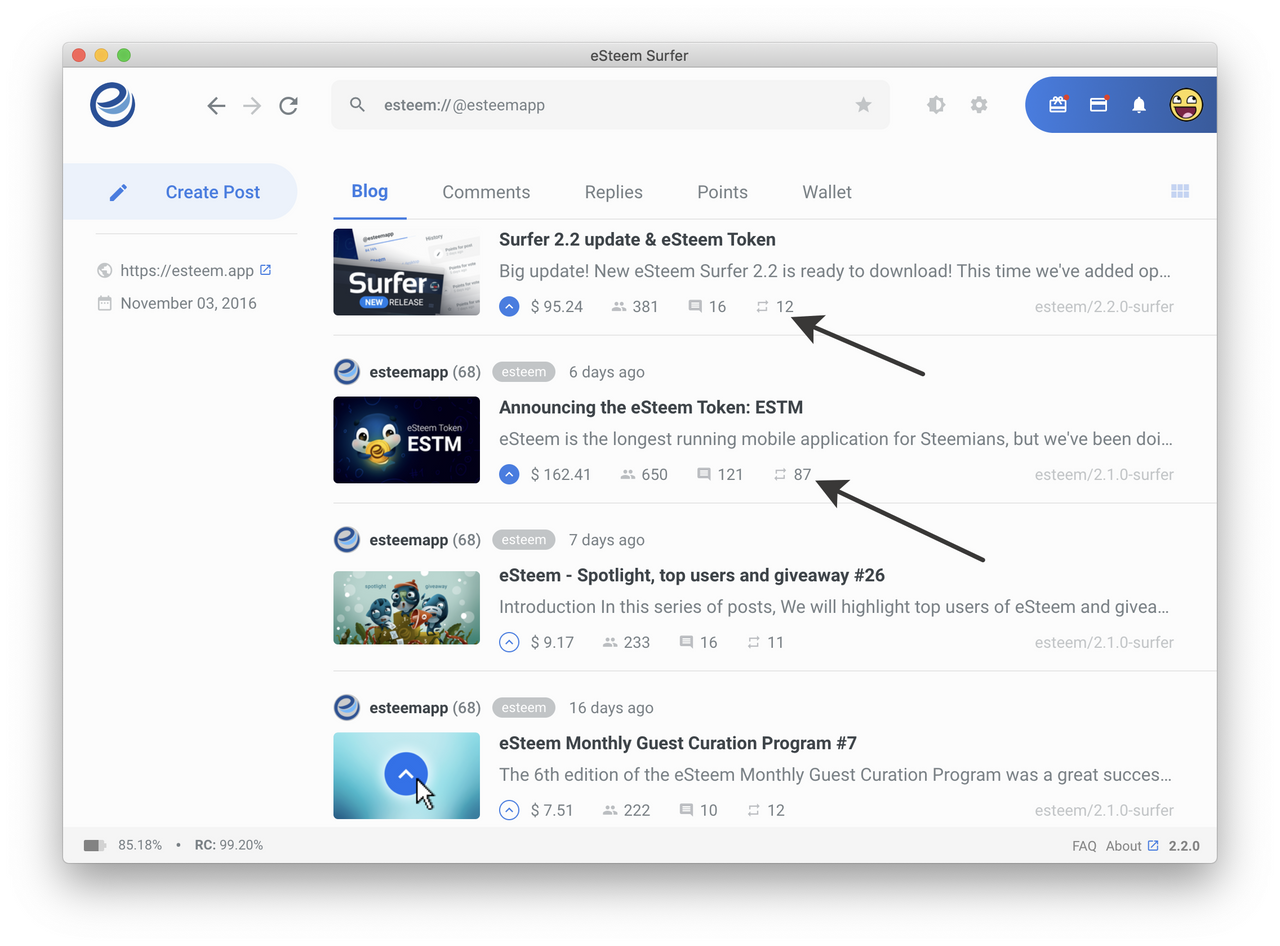Click the Create Post button

click(x=180, y=192)
